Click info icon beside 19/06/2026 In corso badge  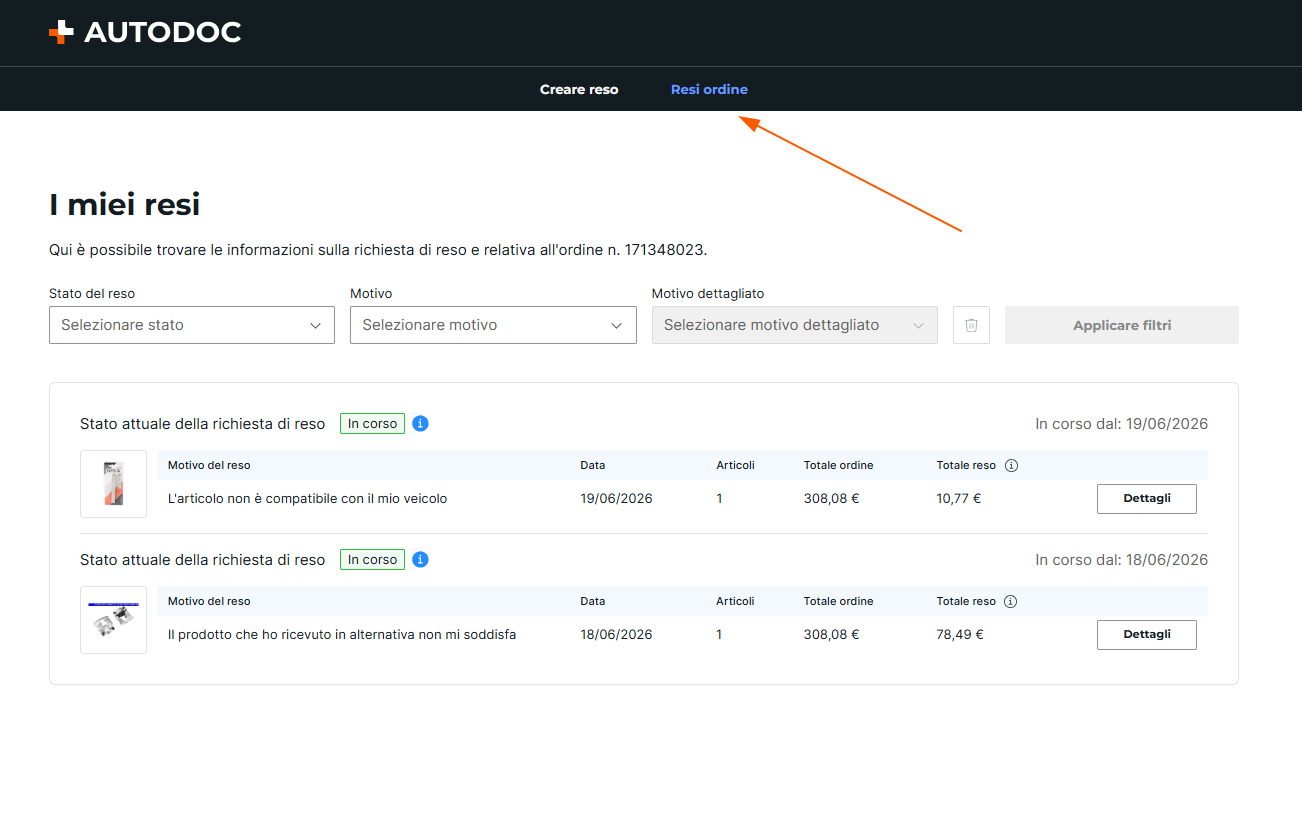click(421, 423)
